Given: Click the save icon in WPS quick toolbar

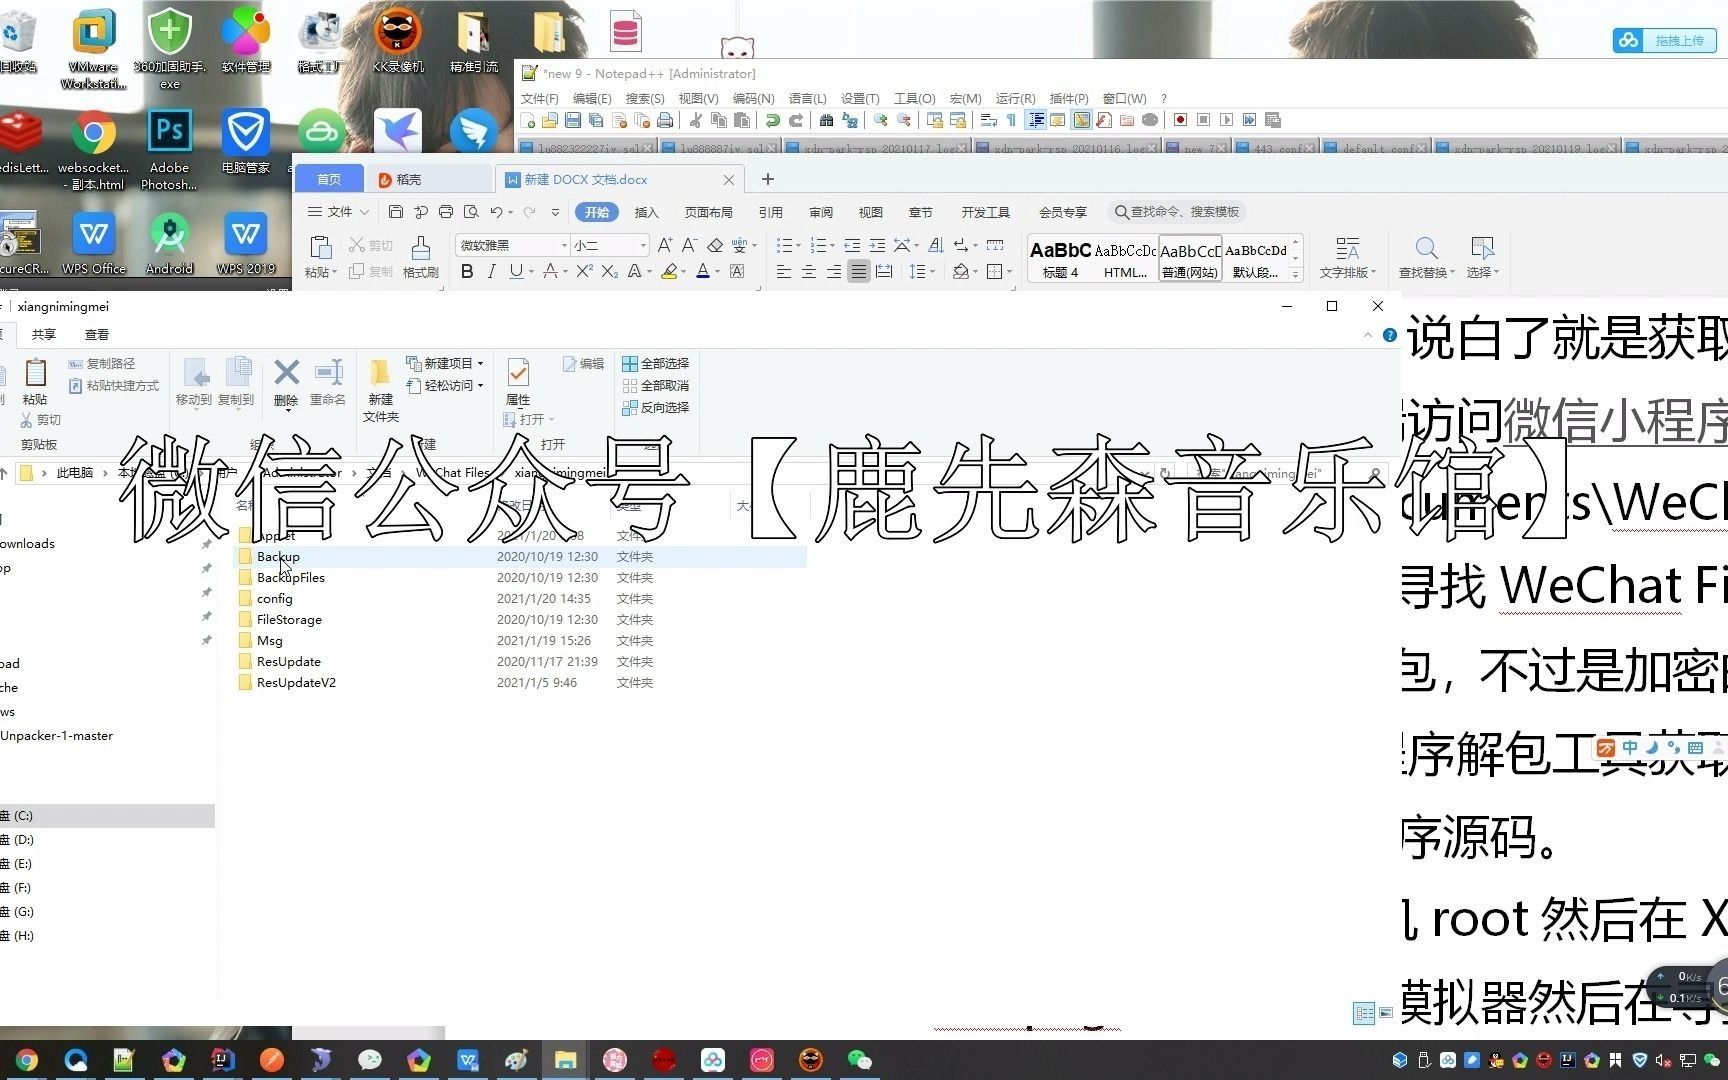Looking at the screenshot, I should 396,212.
